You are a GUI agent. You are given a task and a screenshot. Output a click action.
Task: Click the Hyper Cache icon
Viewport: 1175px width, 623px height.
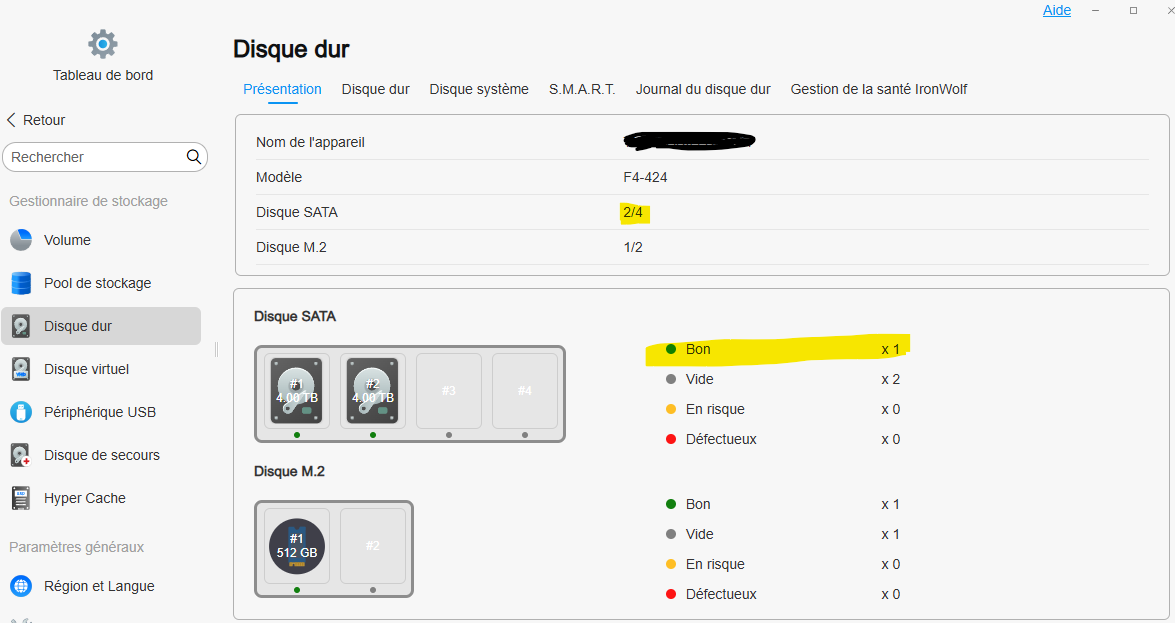pos(21,498)
